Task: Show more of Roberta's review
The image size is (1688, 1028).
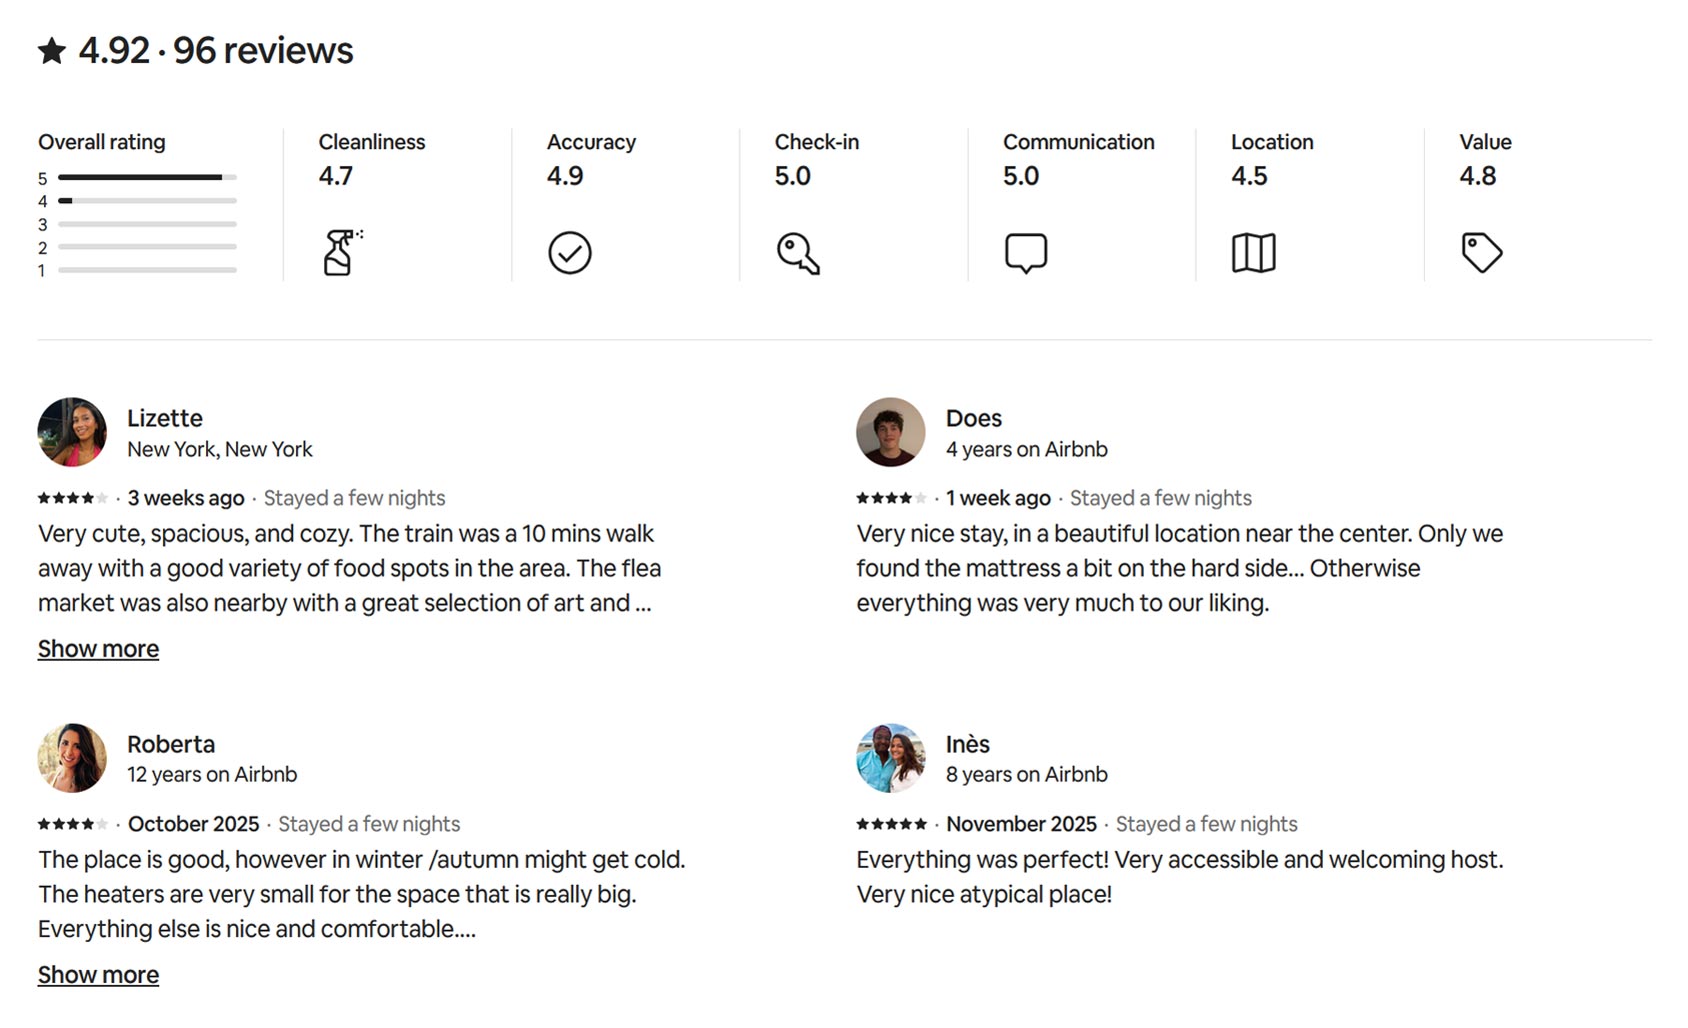Action: point(97,974)
